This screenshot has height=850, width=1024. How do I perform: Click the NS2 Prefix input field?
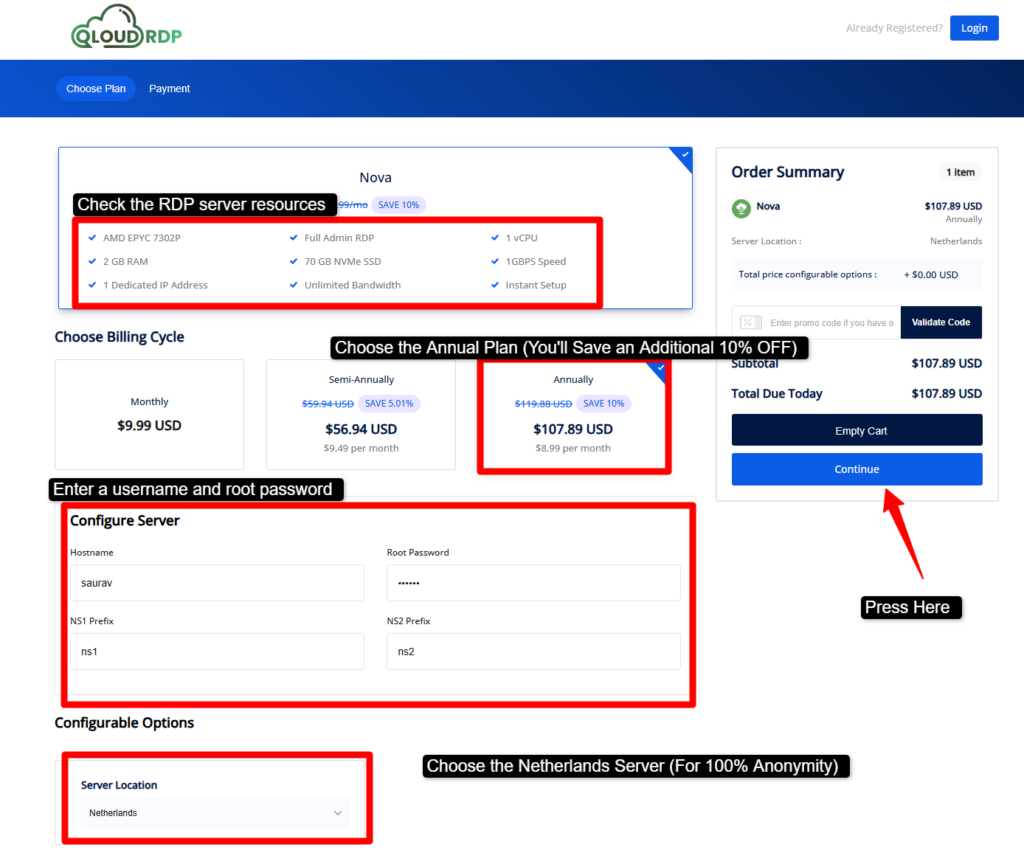pyautogui.click(x=534, y=652)
